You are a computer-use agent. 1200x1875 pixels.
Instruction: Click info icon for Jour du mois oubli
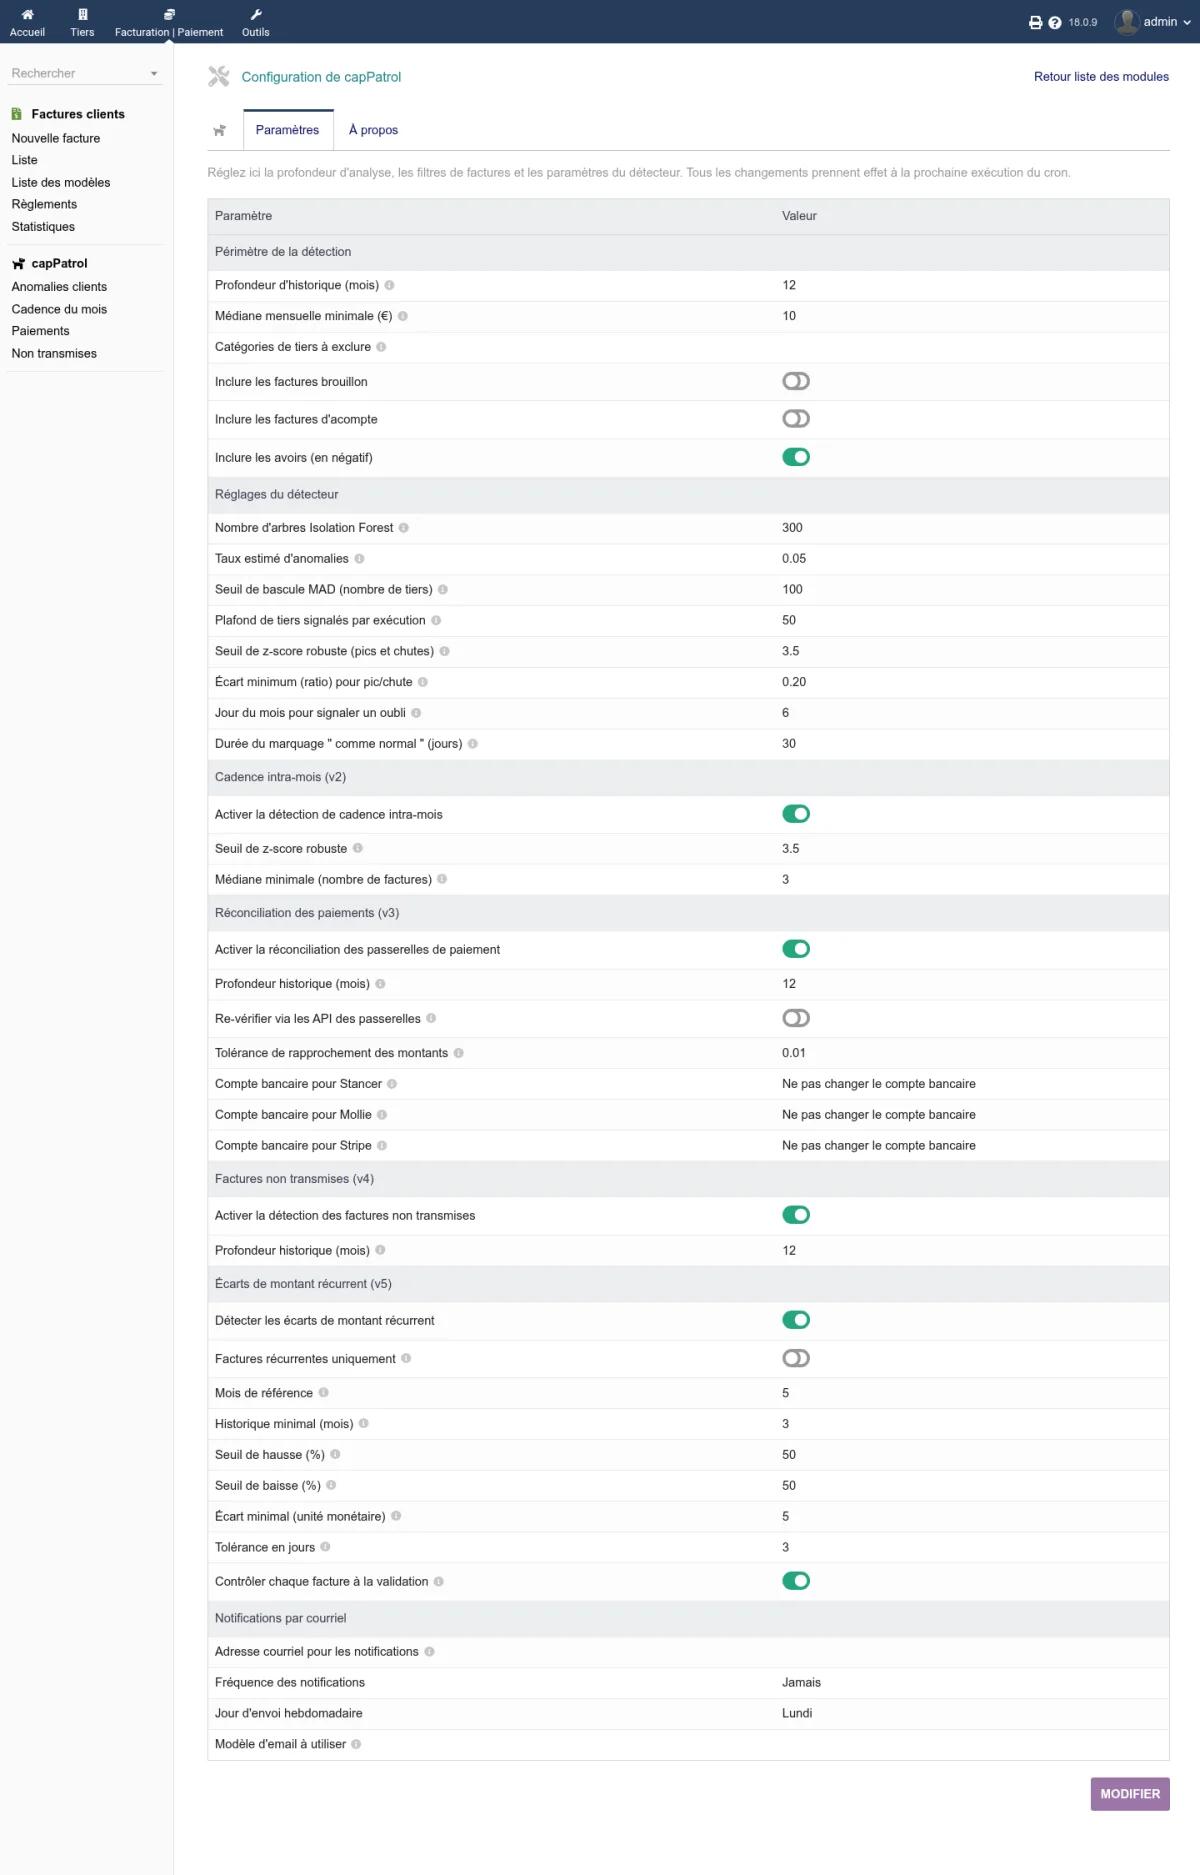pyautogui.click(x=416, y=713)
